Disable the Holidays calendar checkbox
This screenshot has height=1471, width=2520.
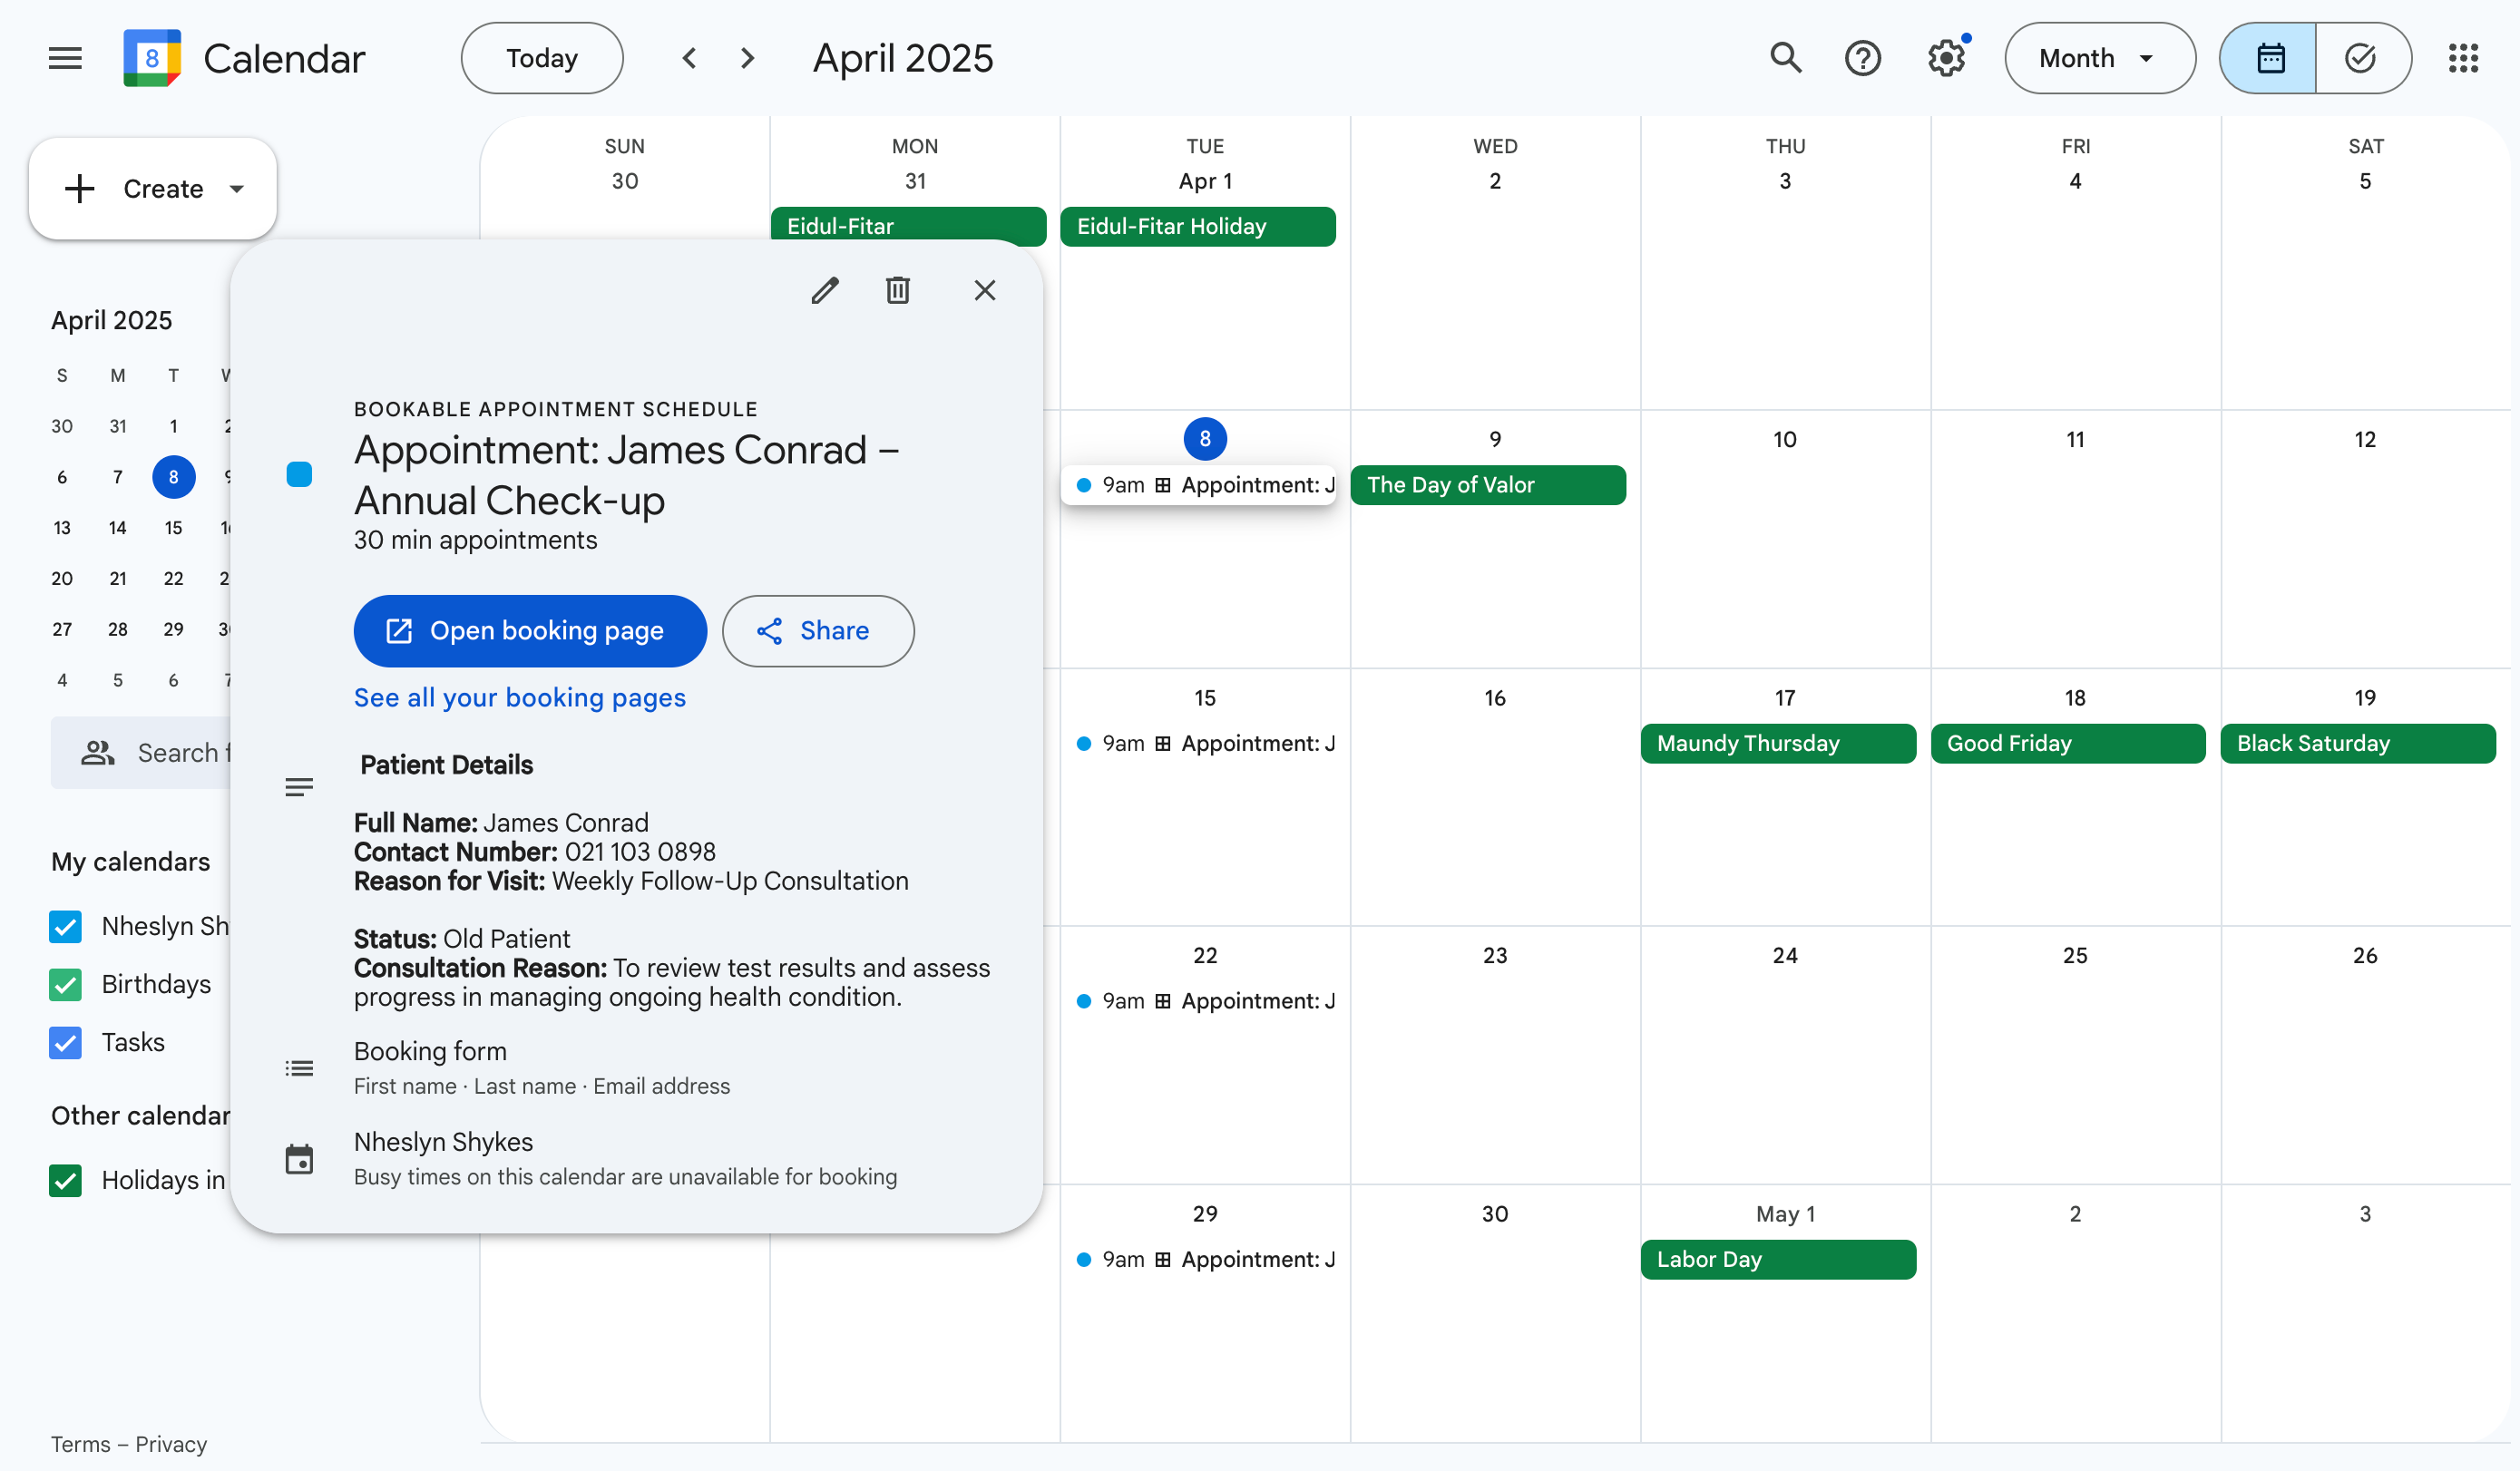[66, 1181]
